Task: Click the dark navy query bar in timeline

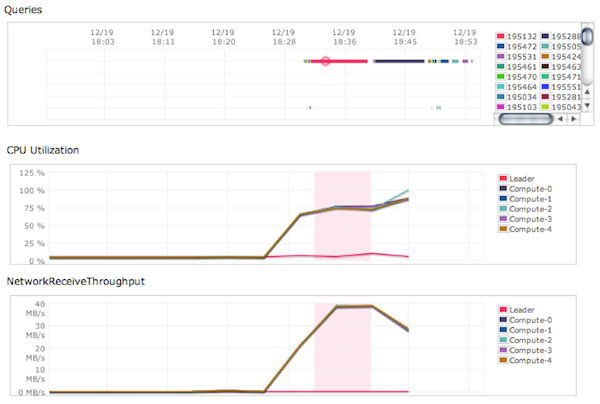Action: tap(400, 62)
